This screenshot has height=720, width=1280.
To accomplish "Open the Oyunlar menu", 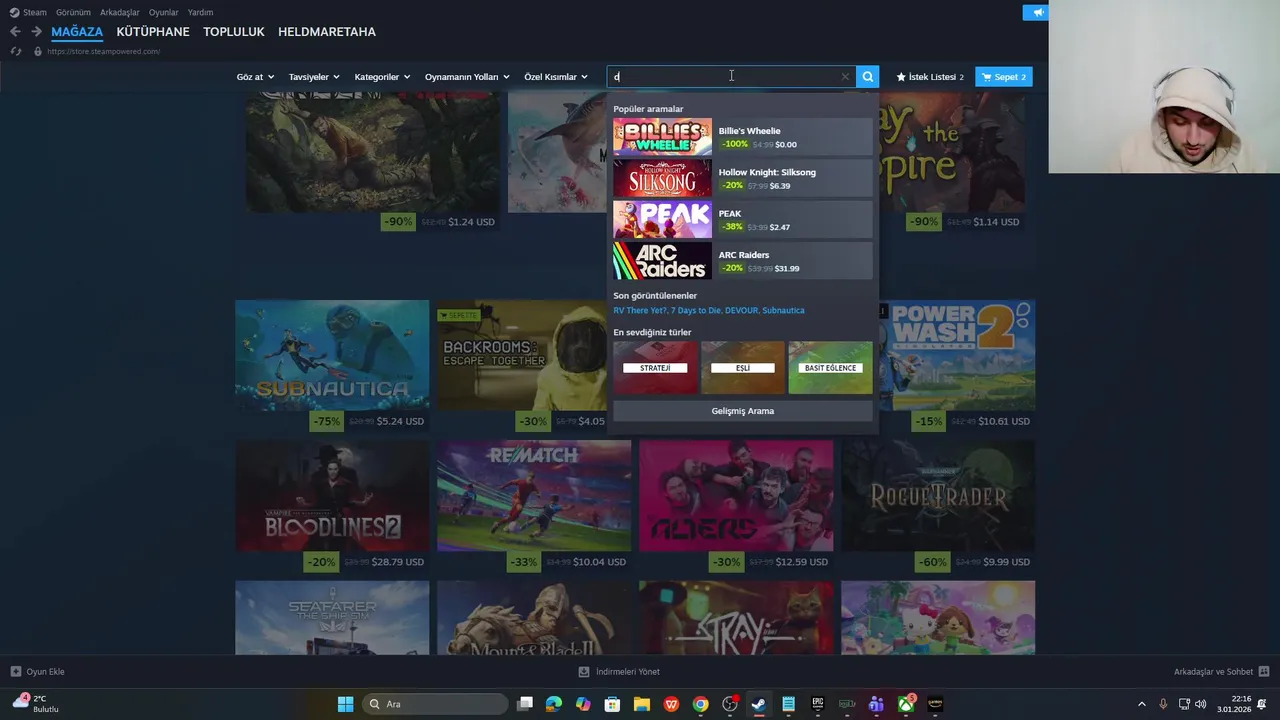I will [164, 12].
